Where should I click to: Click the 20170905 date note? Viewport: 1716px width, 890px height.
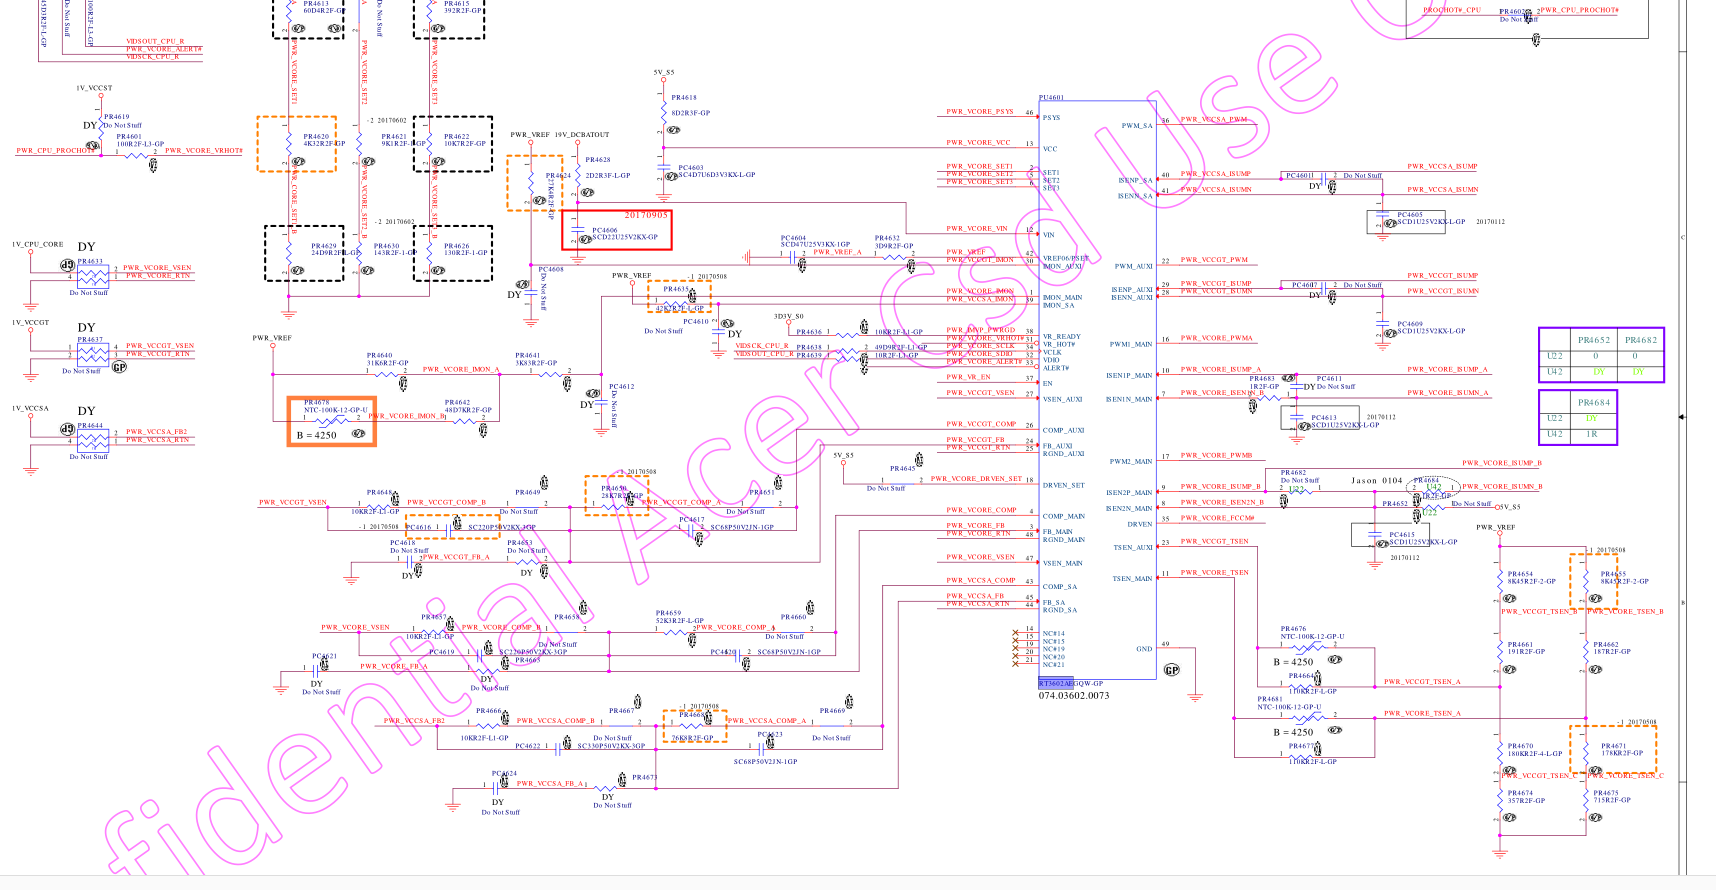[x=646, y=215]
